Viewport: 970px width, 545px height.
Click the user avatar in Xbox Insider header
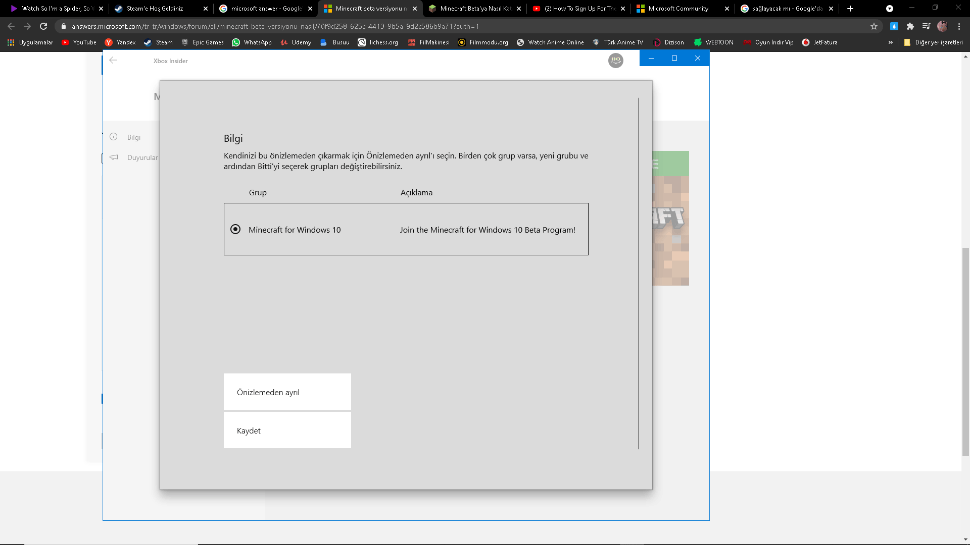pos(616,60)
